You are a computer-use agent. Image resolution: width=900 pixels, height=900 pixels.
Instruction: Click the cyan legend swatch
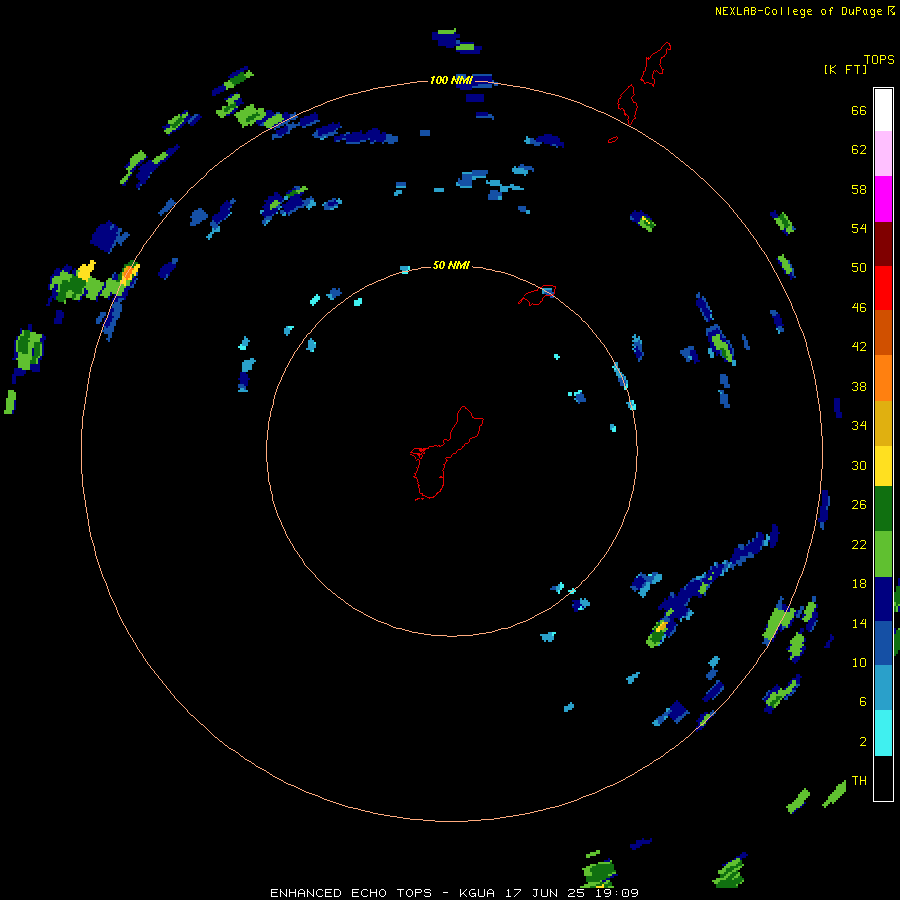883,733
